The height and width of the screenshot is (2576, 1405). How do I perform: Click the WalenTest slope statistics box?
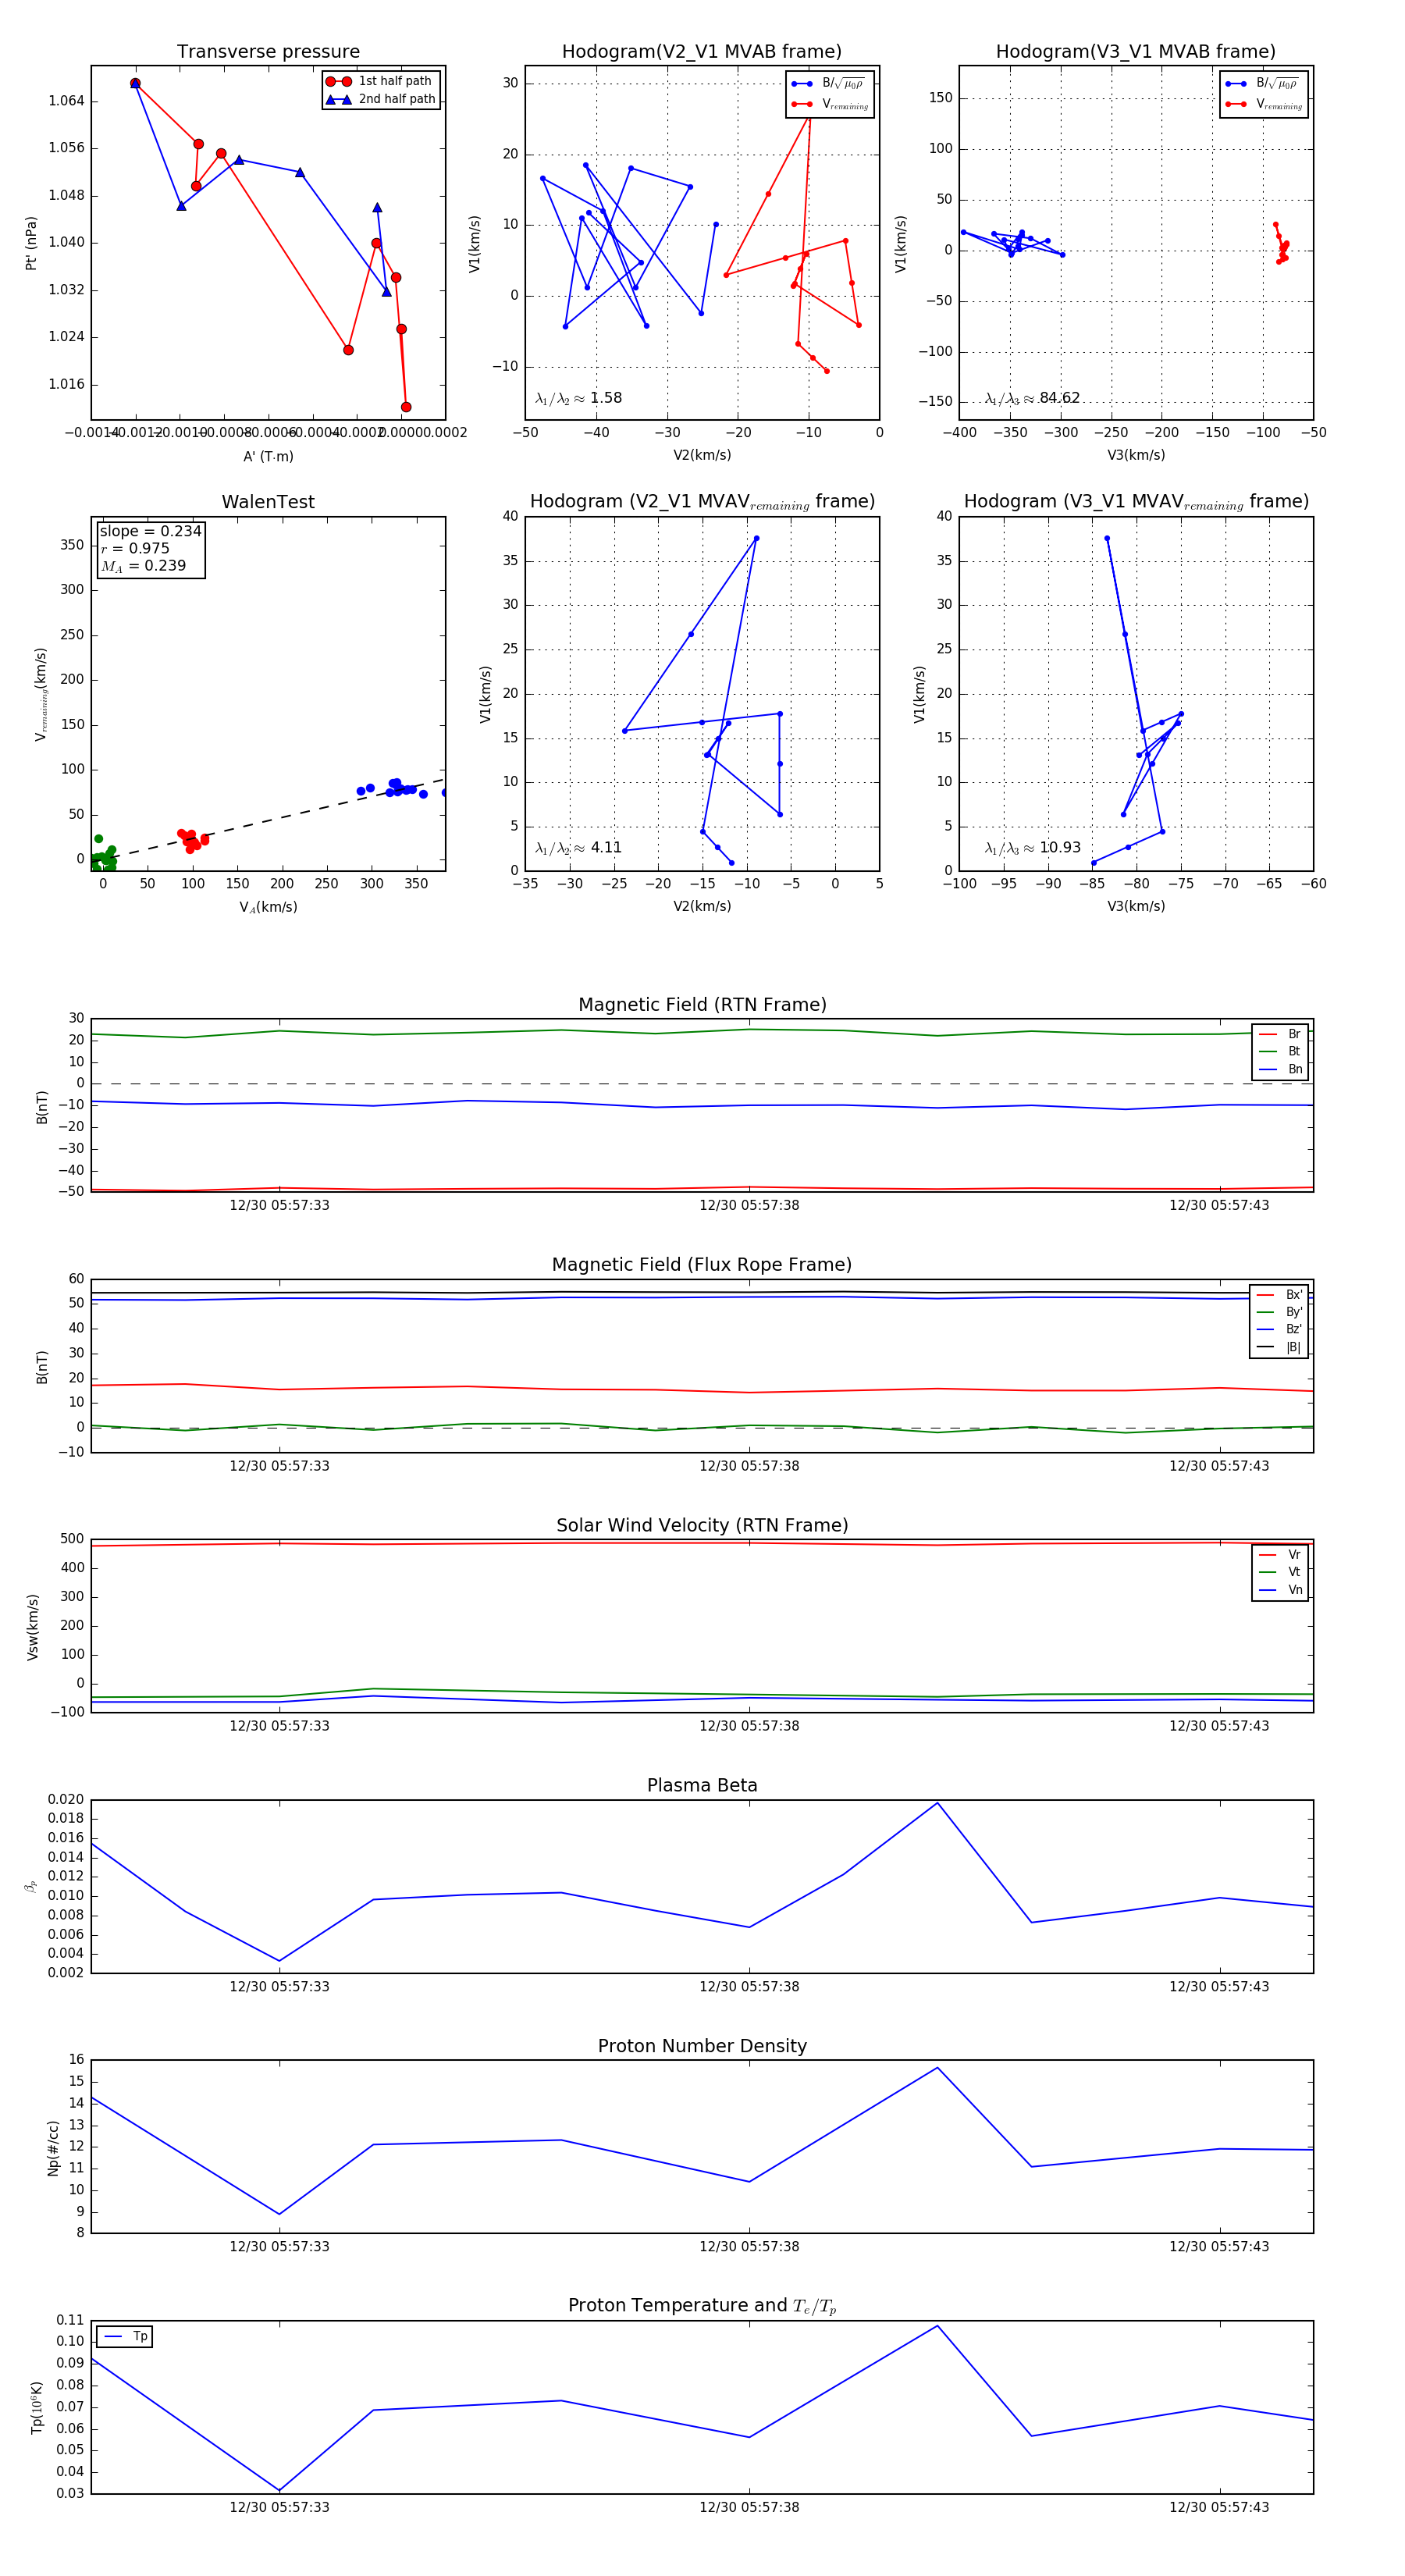(x=150, y=548)
